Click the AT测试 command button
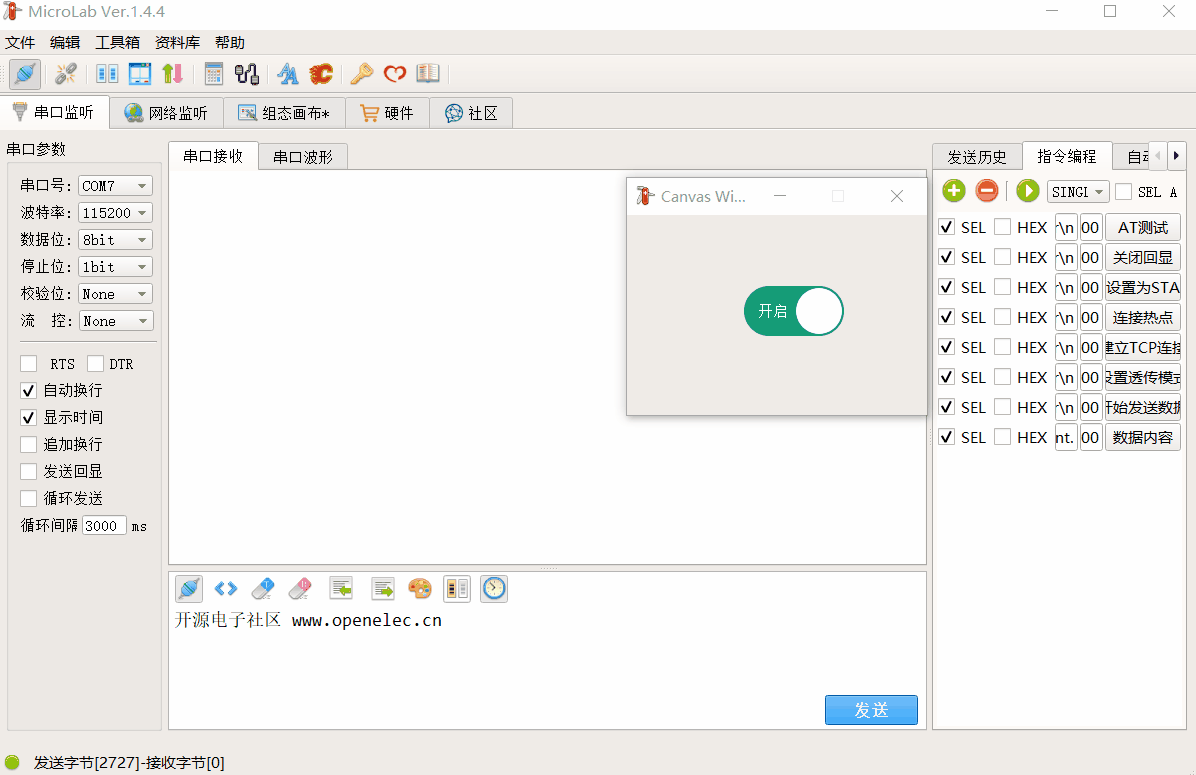This screenshot has height=775, width=1196. click(x=1143, y=227)
